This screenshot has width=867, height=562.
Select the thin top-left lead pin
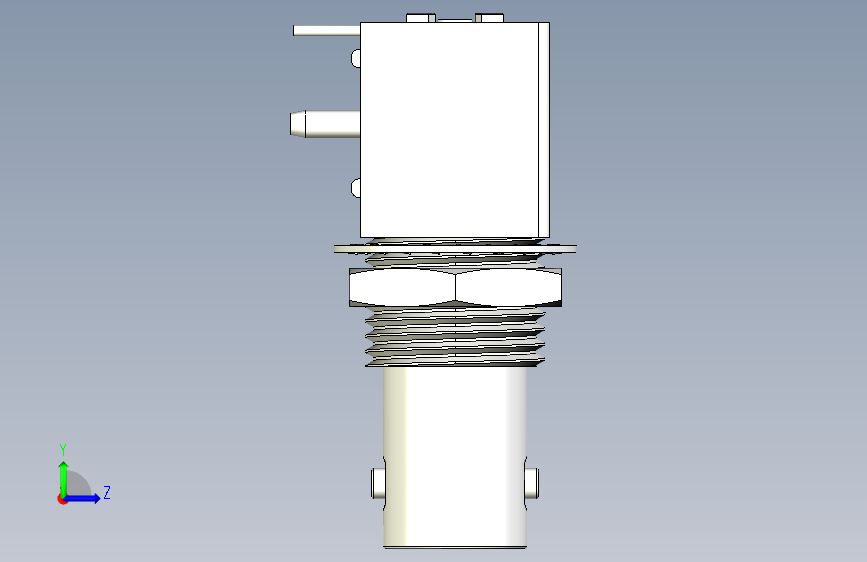[x=326, y=31]
